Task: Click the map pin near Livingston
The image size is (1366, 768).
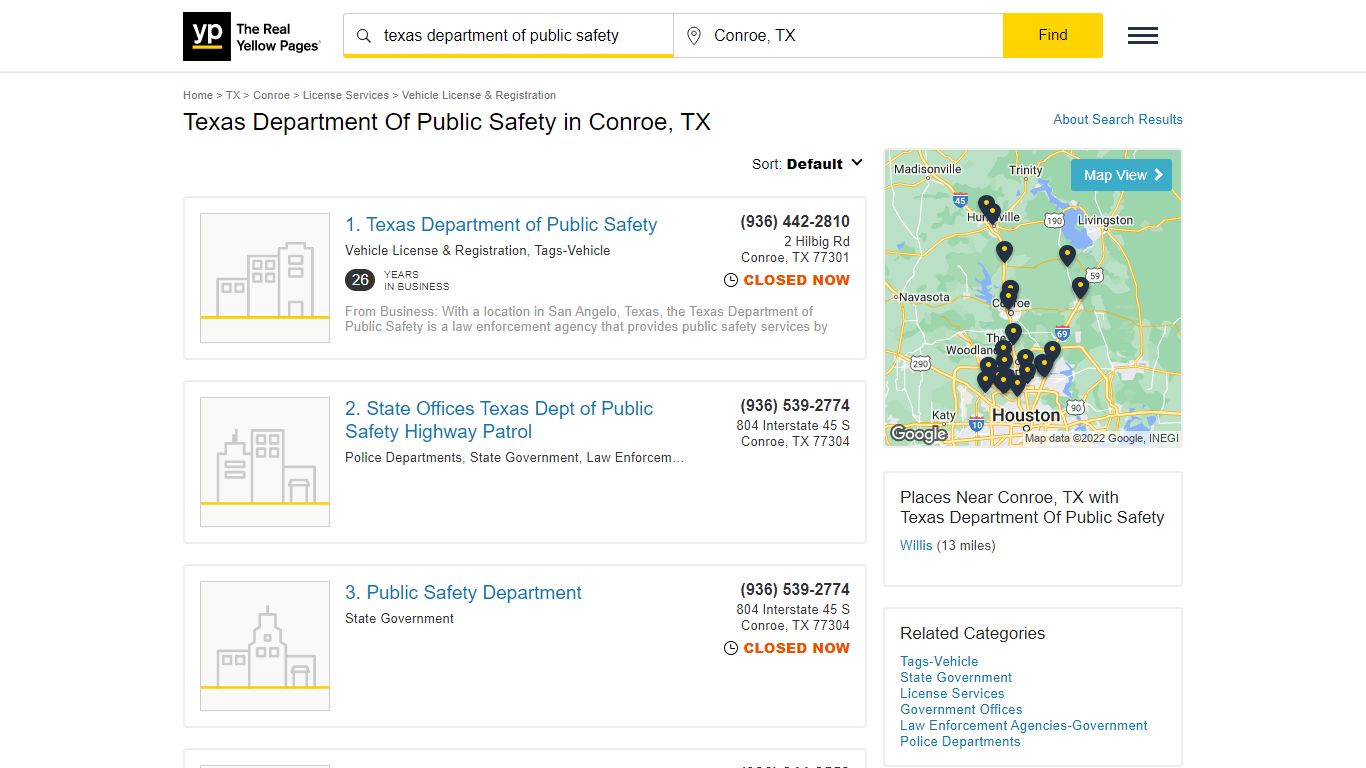Action: pyautogui.click(x=1067, y=255)
